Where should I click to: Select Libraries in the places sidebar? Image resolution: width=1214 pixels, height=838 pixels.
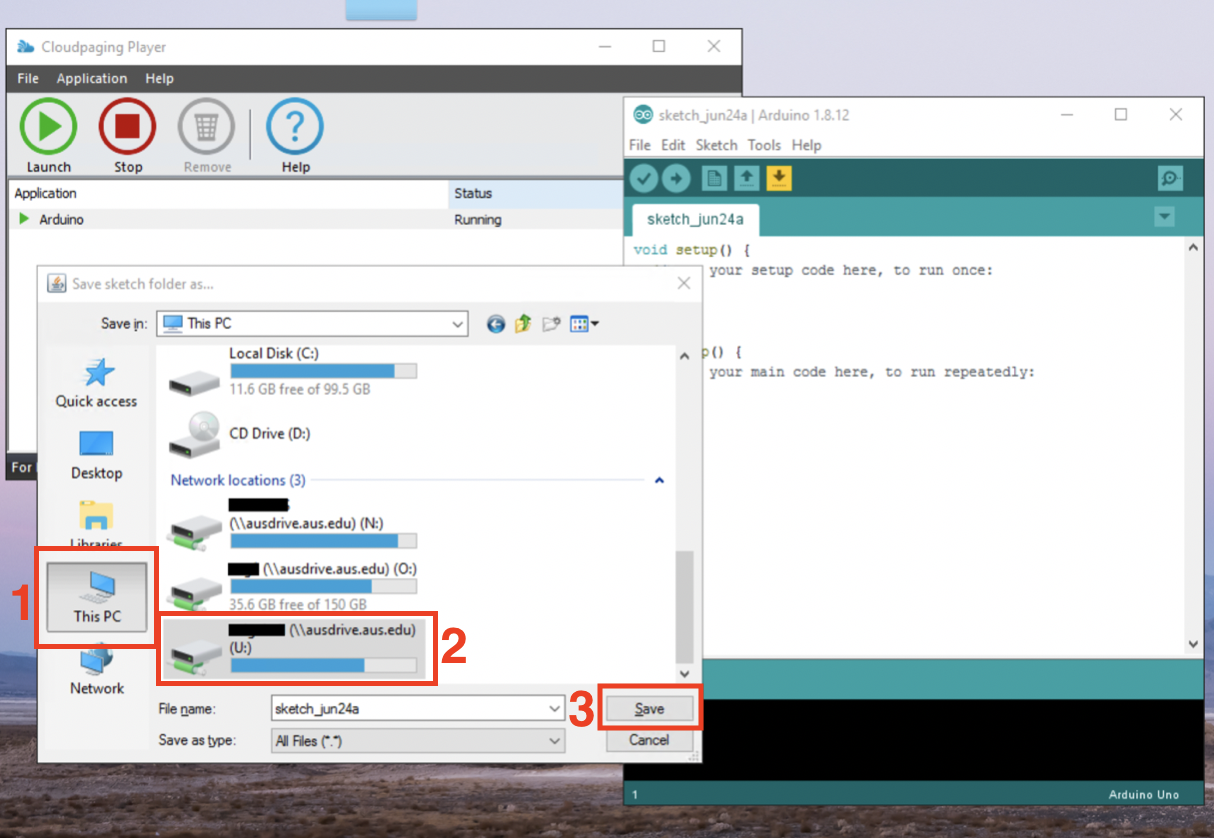click(x=96, y=526)
